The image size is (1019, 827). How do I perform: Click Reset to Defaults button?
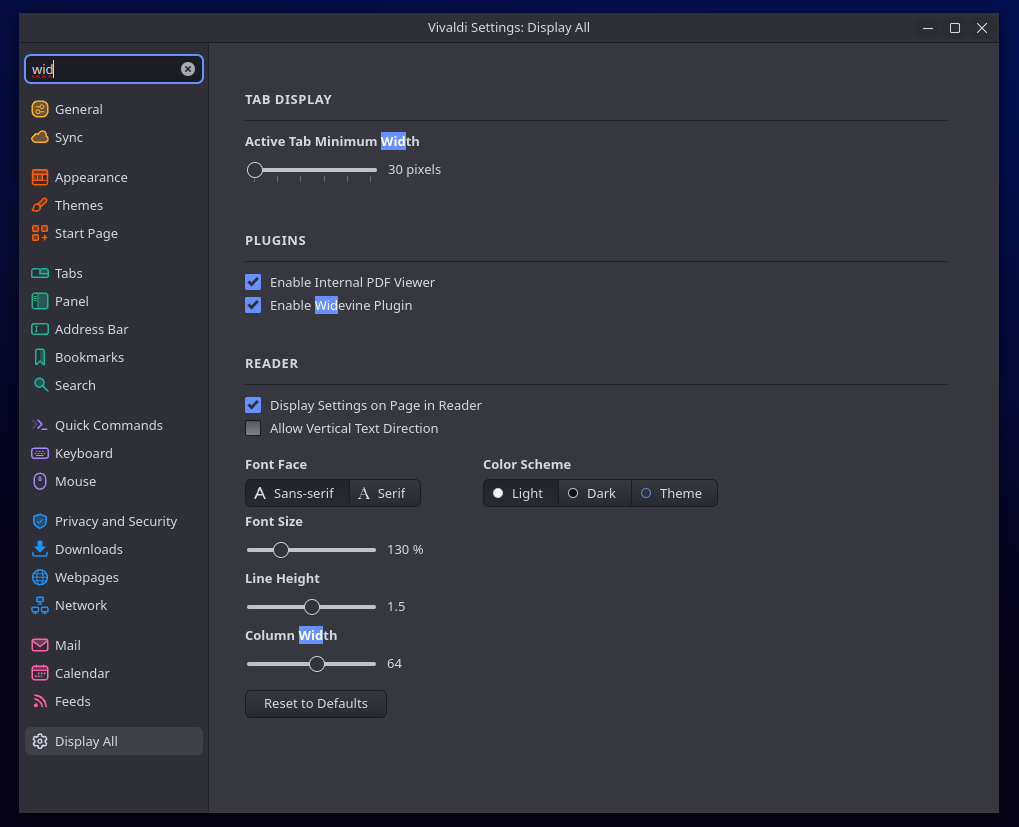pyautogui.click(x=316, y=704)
